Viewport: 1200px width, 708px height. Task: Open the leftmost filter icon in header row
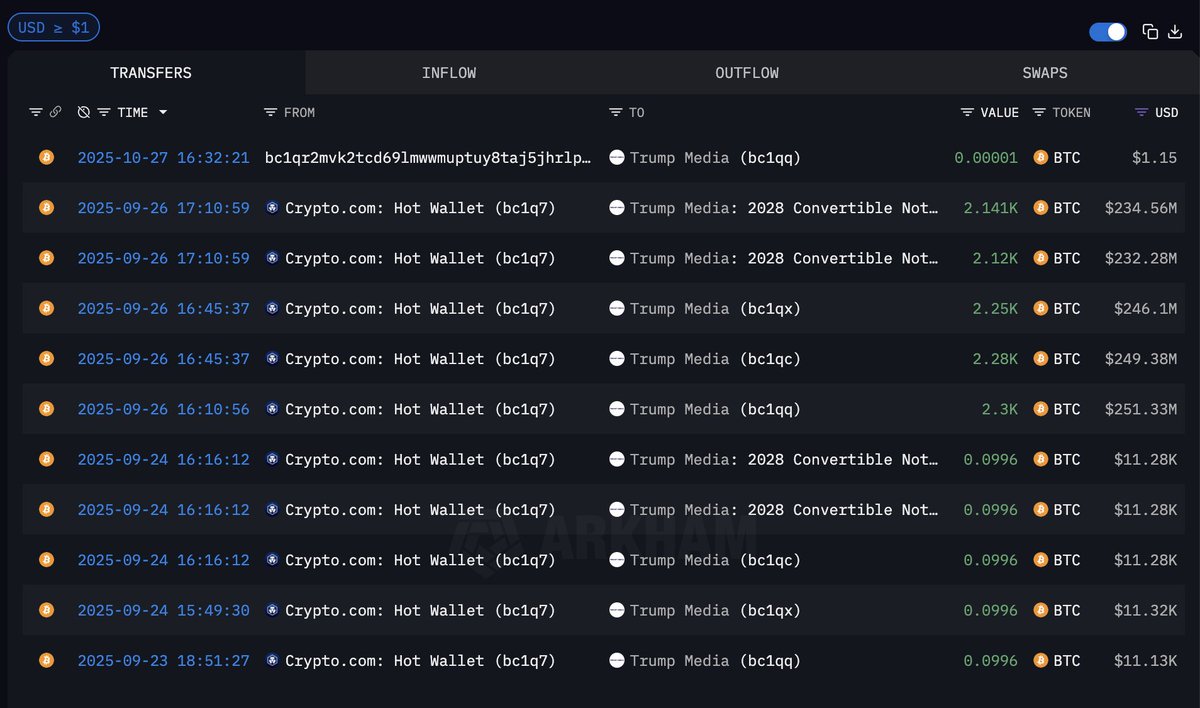tap(36, 112)
